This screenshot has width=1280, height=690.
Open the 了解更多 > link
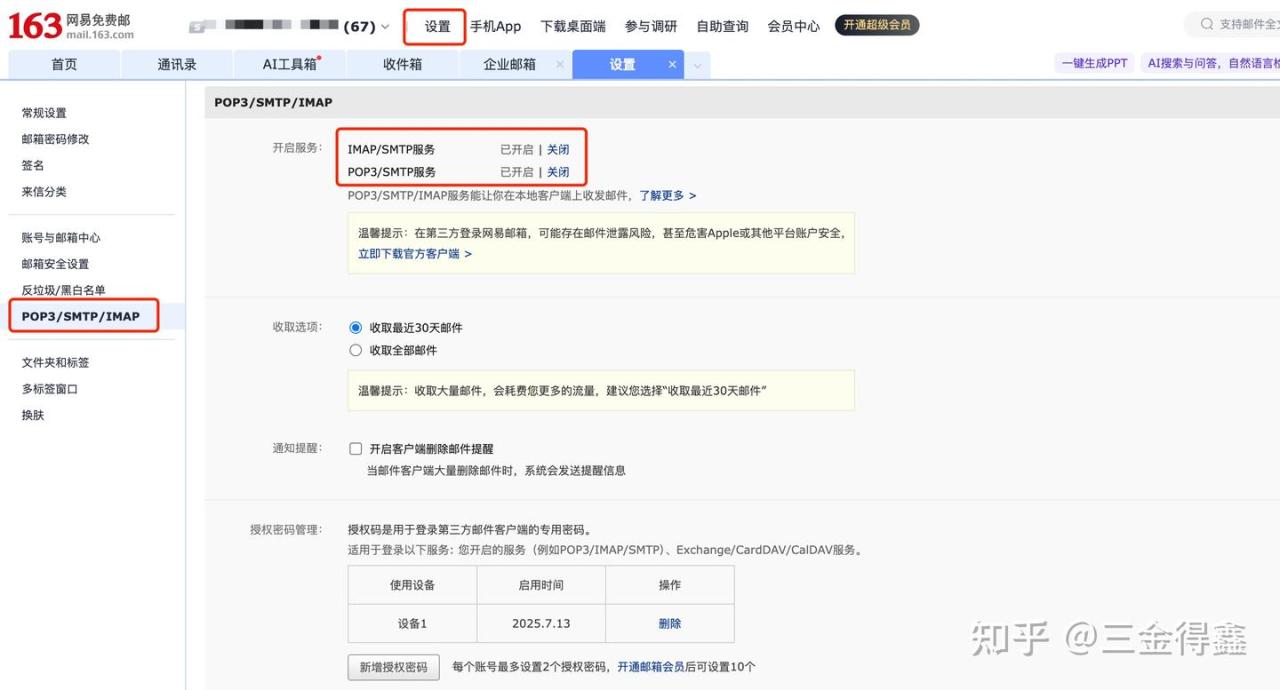[667, 195]
